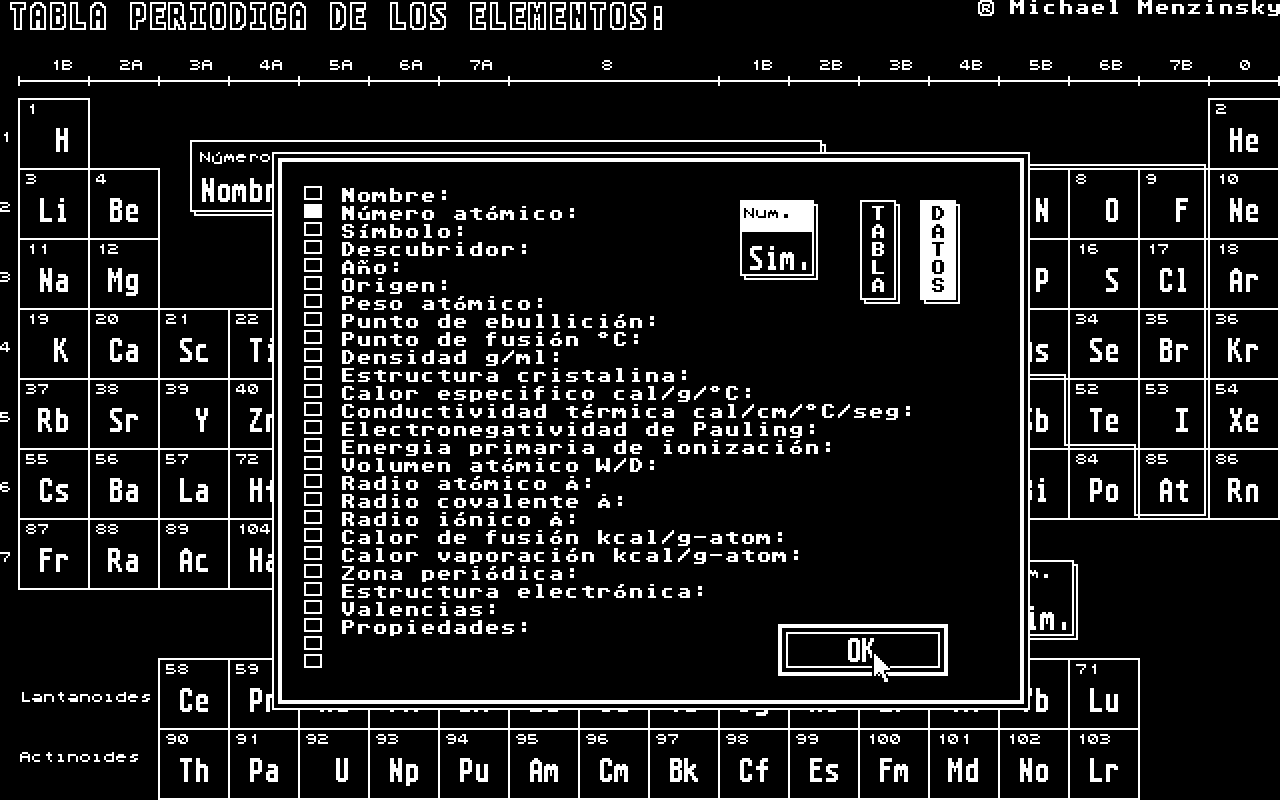
Task: Select the Helium (He) element cell
Action: [x=1244, y=134]
